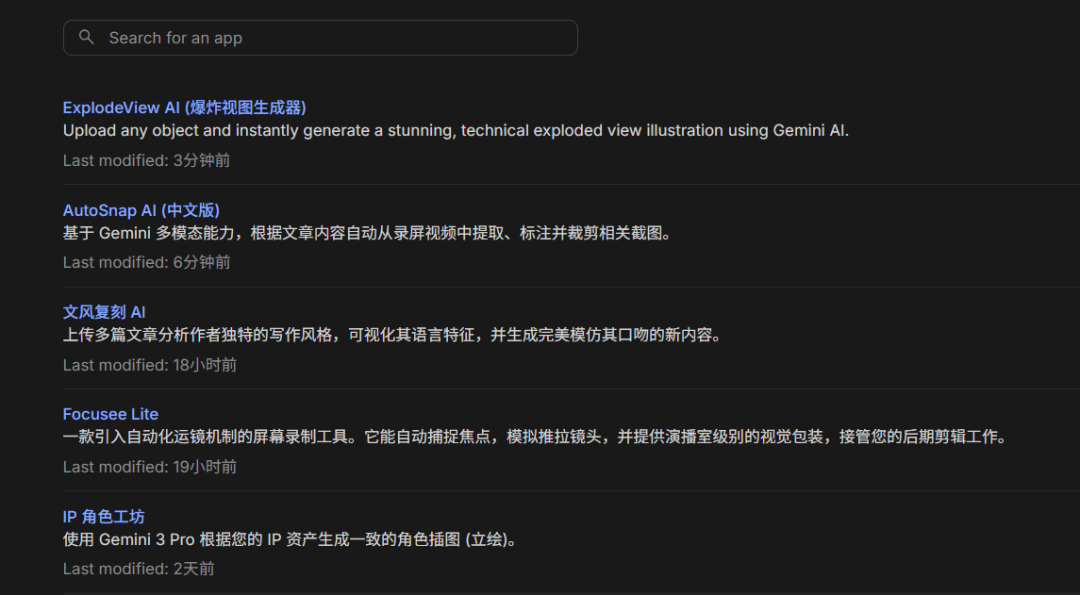Click 'Last modified: 3分钟前' text
The width and height of the screenshot is (1080, 595).
146,160
